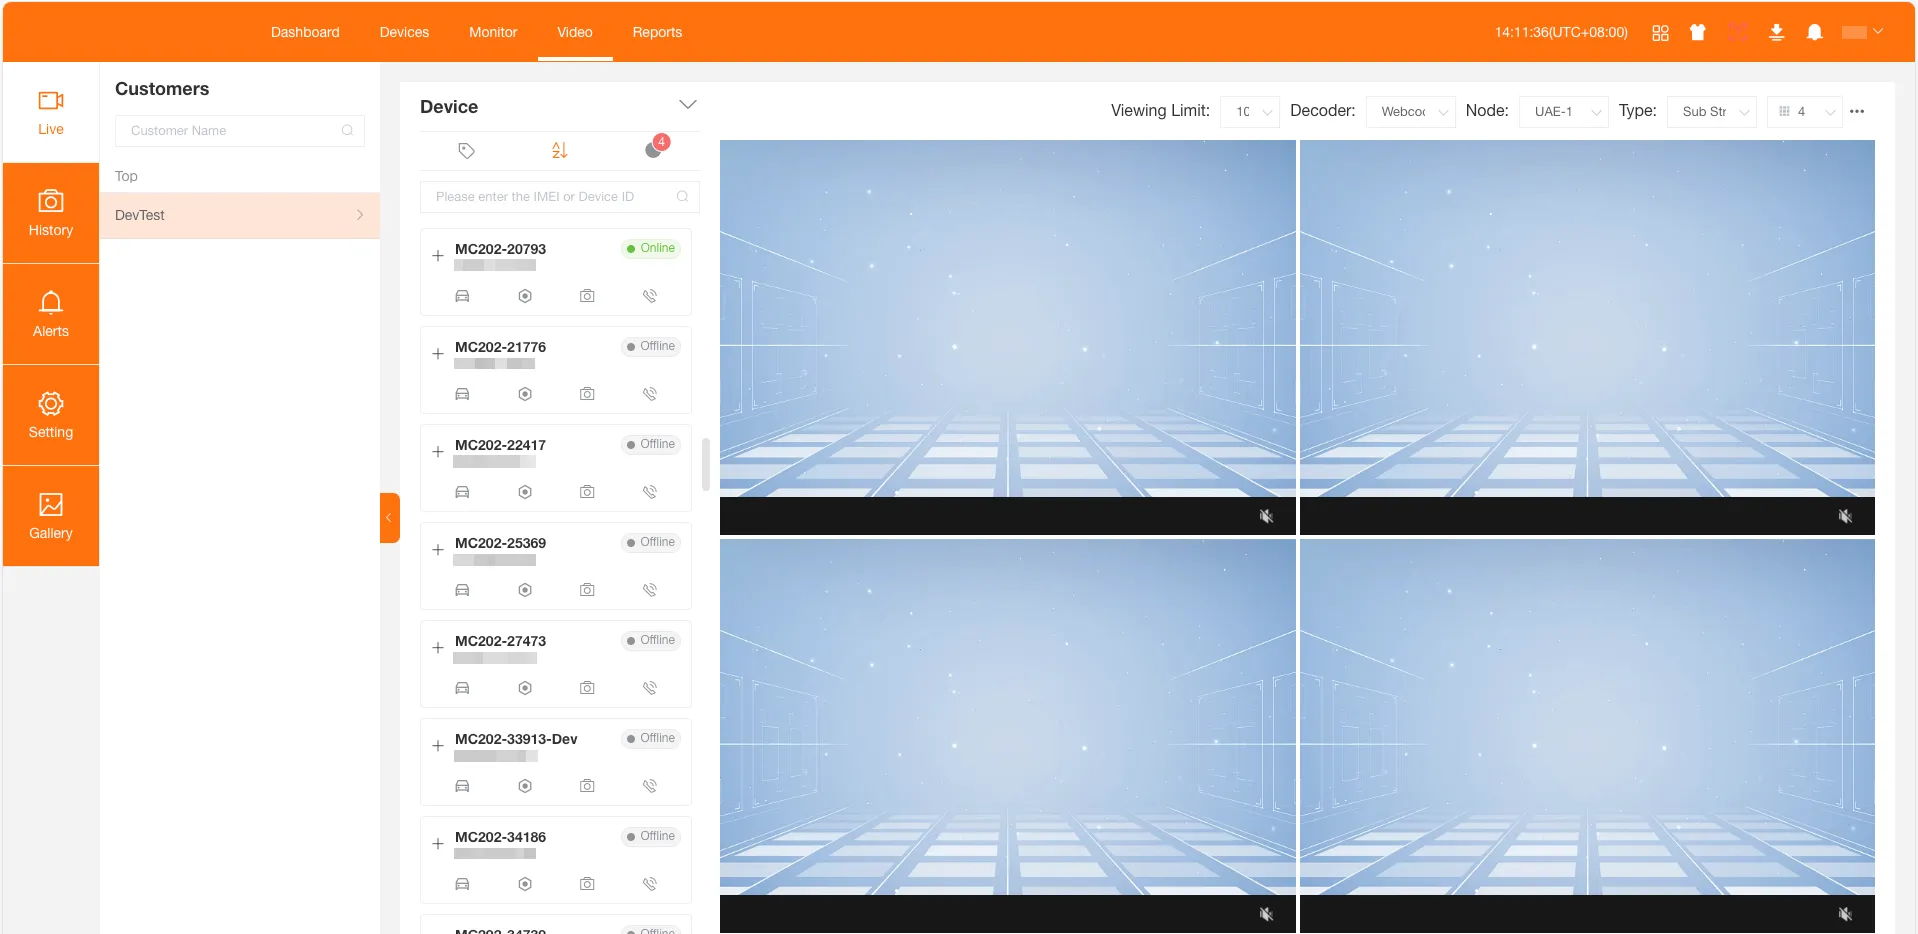Open the Node selection dropdown
1918x934 pixels.
click(1563, 111)
